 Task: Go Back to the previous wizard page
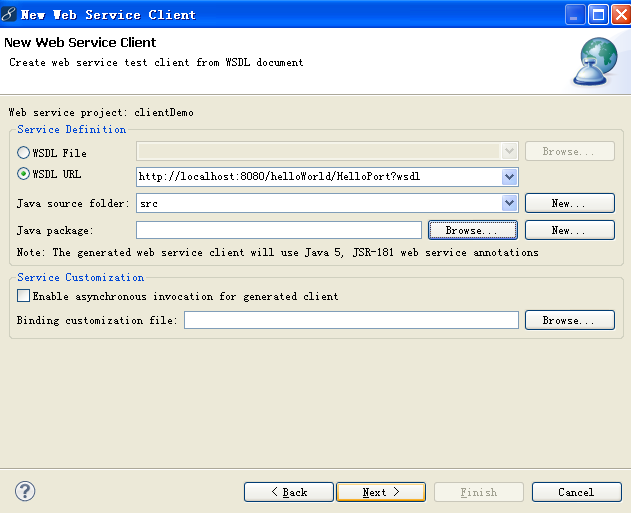(289, 492)
